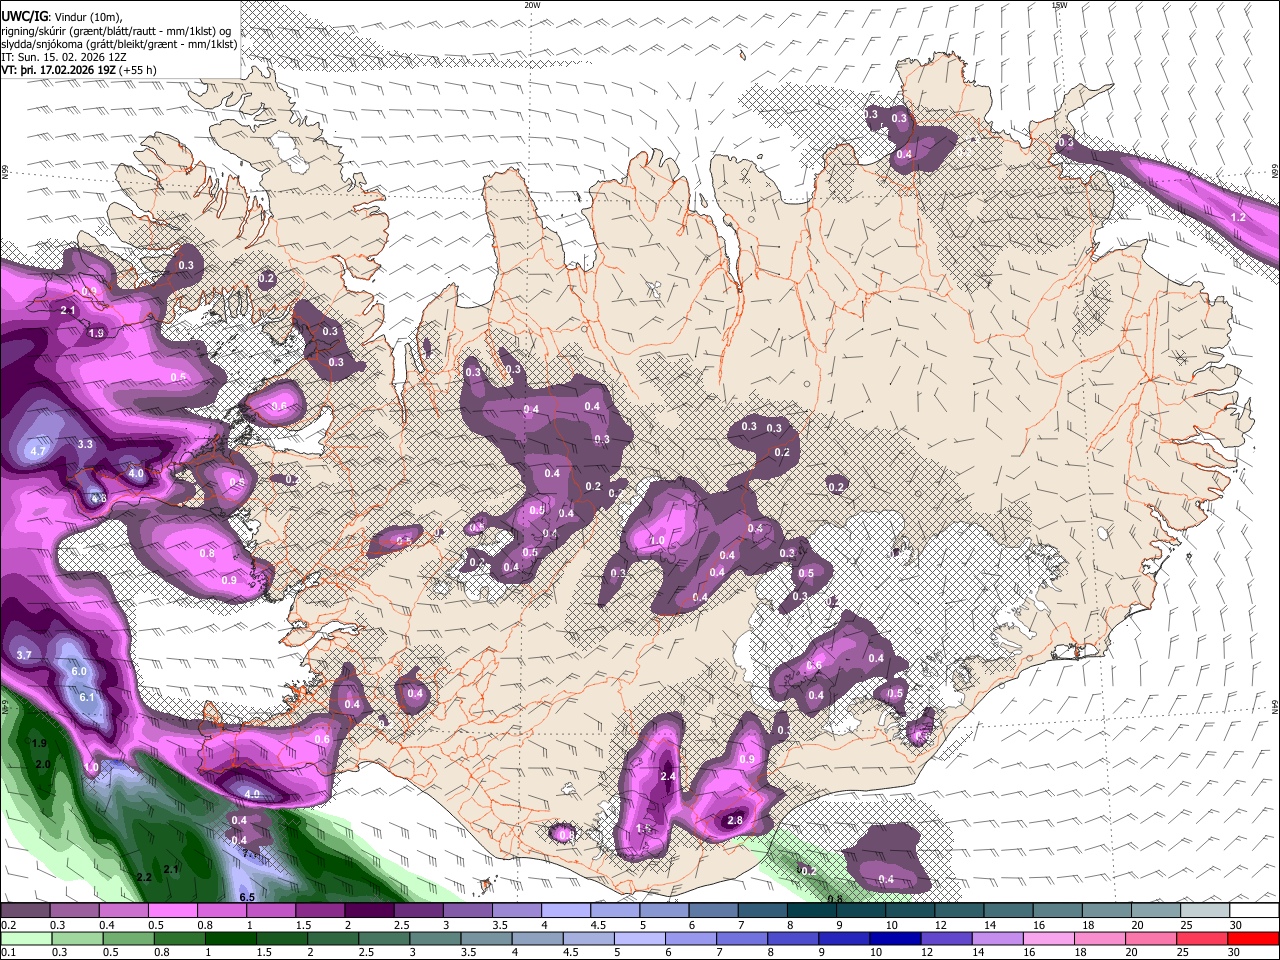
Task: Click the 1.5 value near south coast
Action: tap(644, 828)
